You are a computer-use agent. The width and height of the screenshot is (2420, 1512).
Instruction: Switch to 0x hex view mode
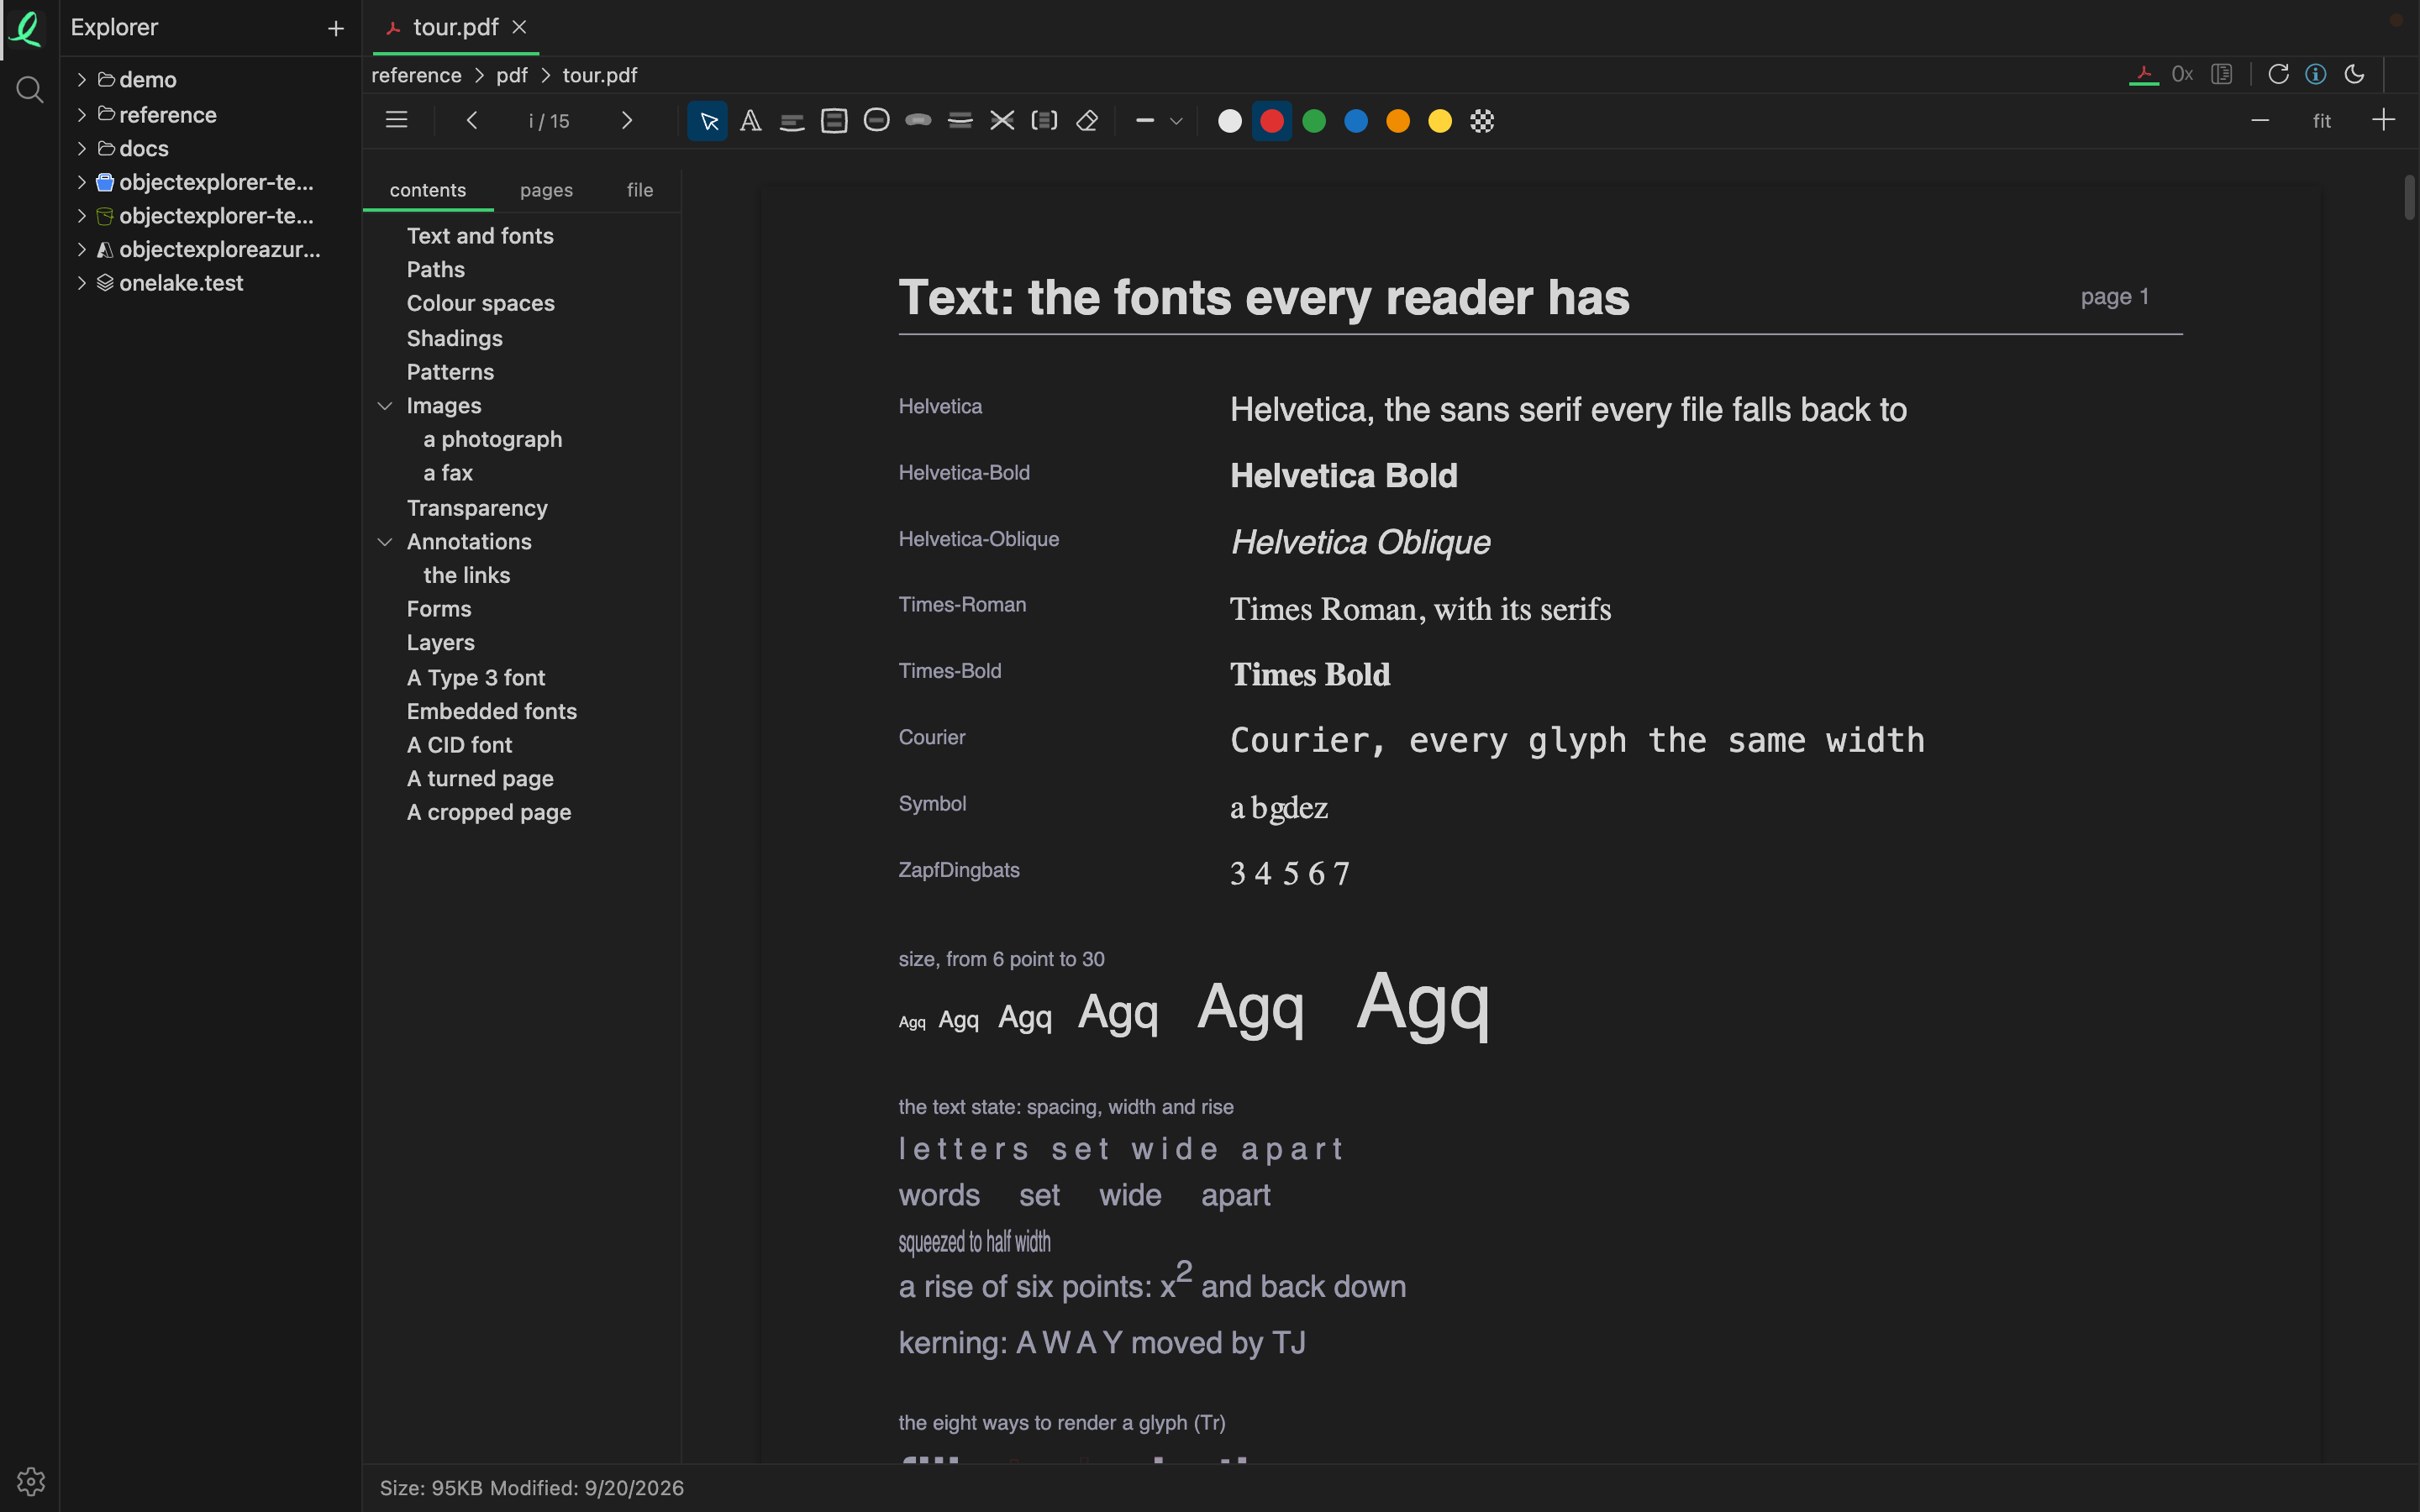[x=2183, y=75]
